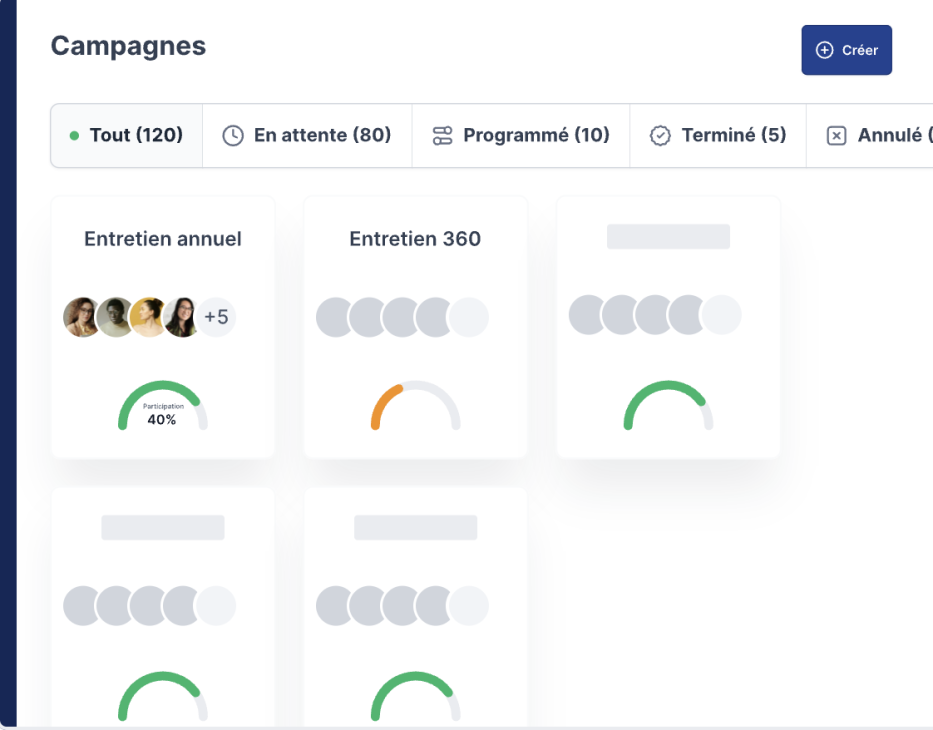
Task: Click the Annulé X-square icon
Action: click(837, 136)
